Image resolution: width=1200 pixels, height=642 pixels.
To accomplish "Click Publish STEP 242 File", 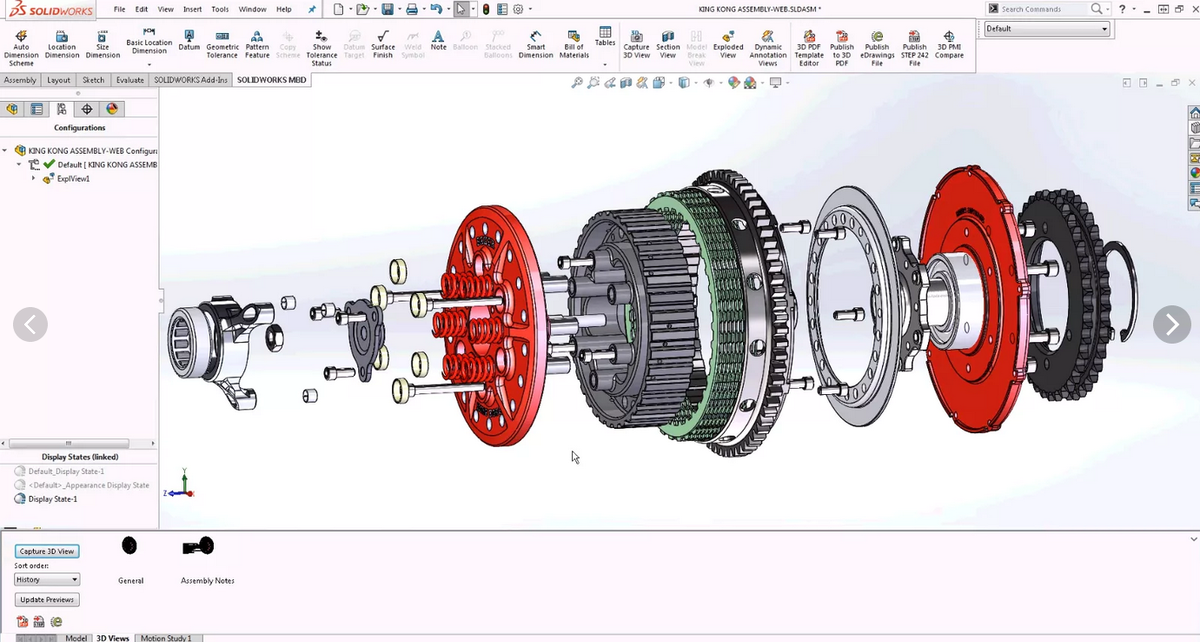I will (914, 48).
